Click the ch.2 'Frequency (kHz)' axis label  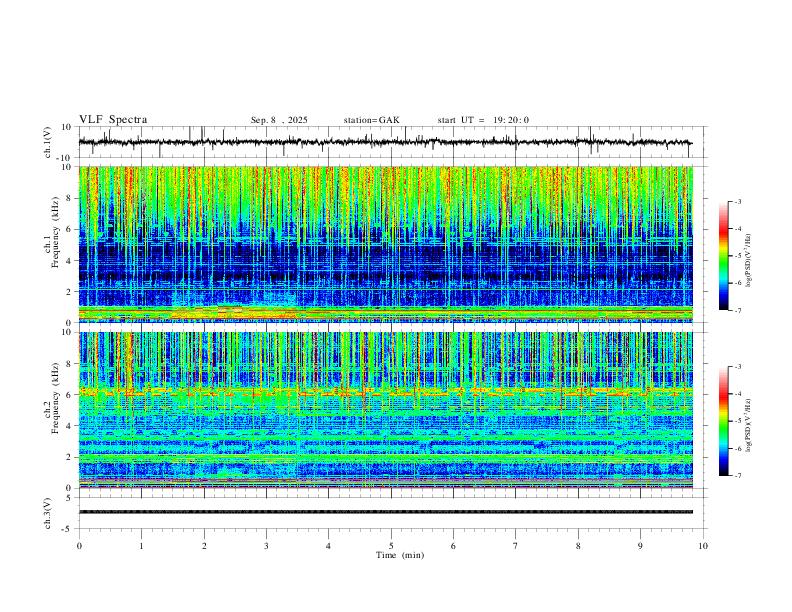56,398
